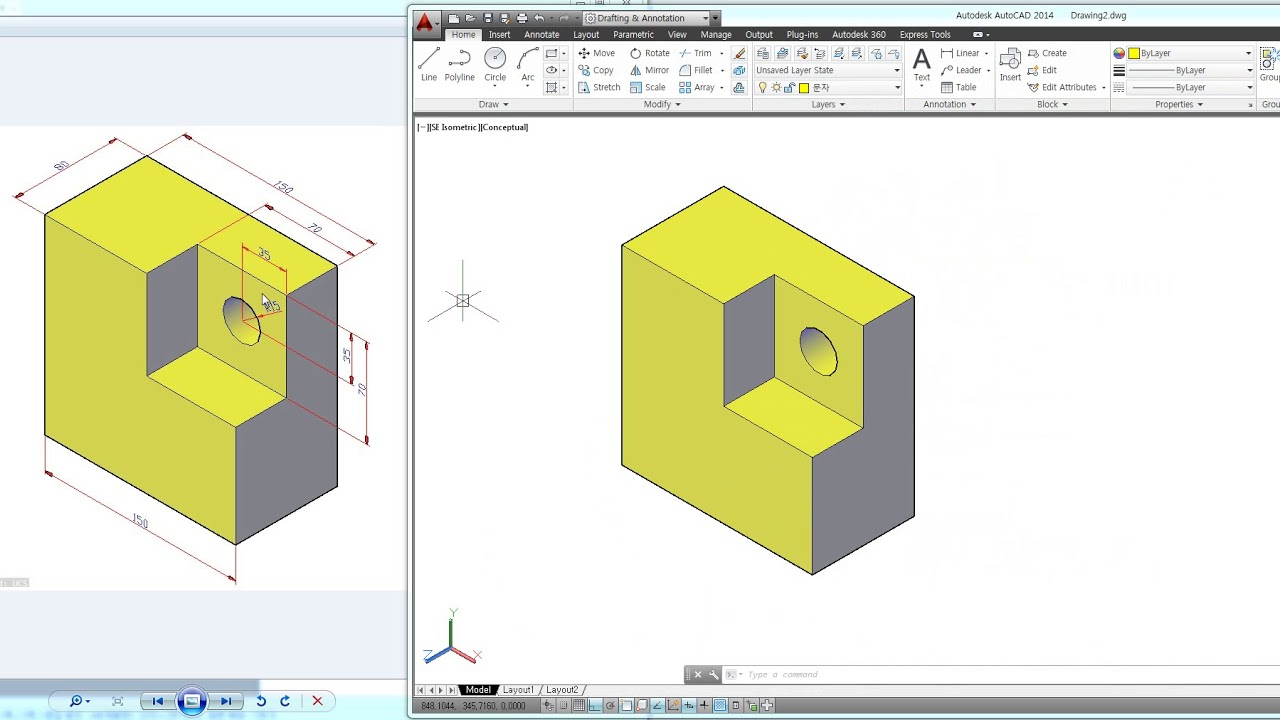The image size is (1280, 720).
Task: Click the Stretch tool
Action: coord(599,87)
